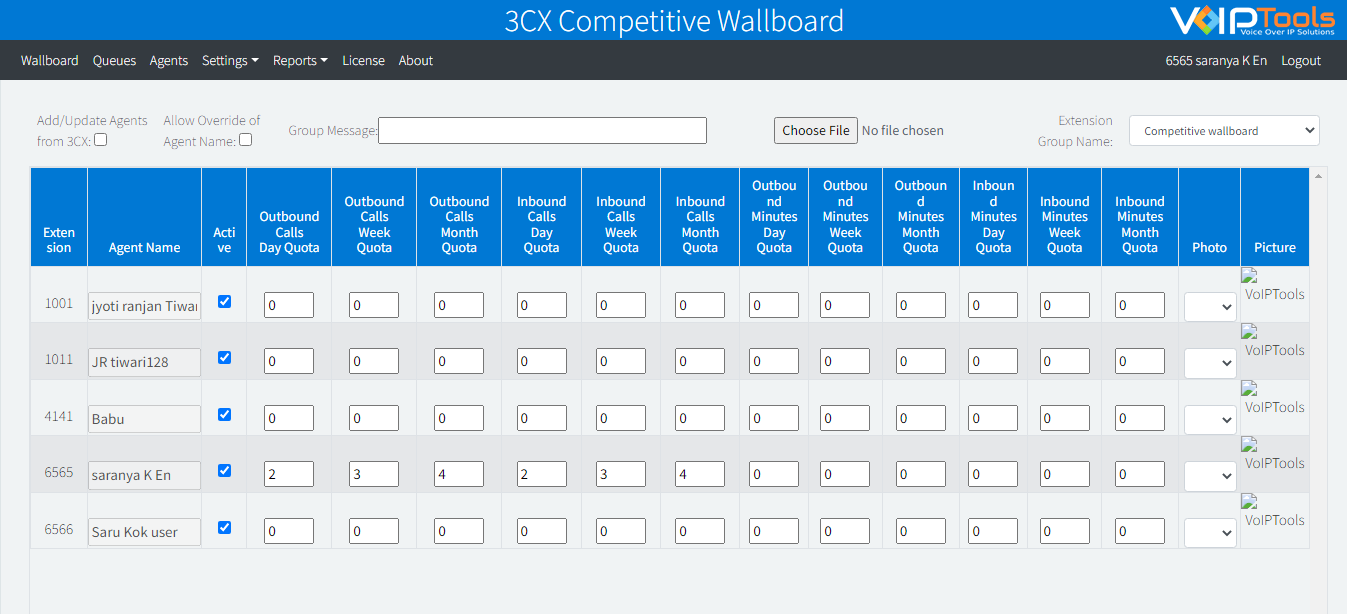
Task: Click Inbound Calls Week Quota for saranya
Action: pos(621,474)
